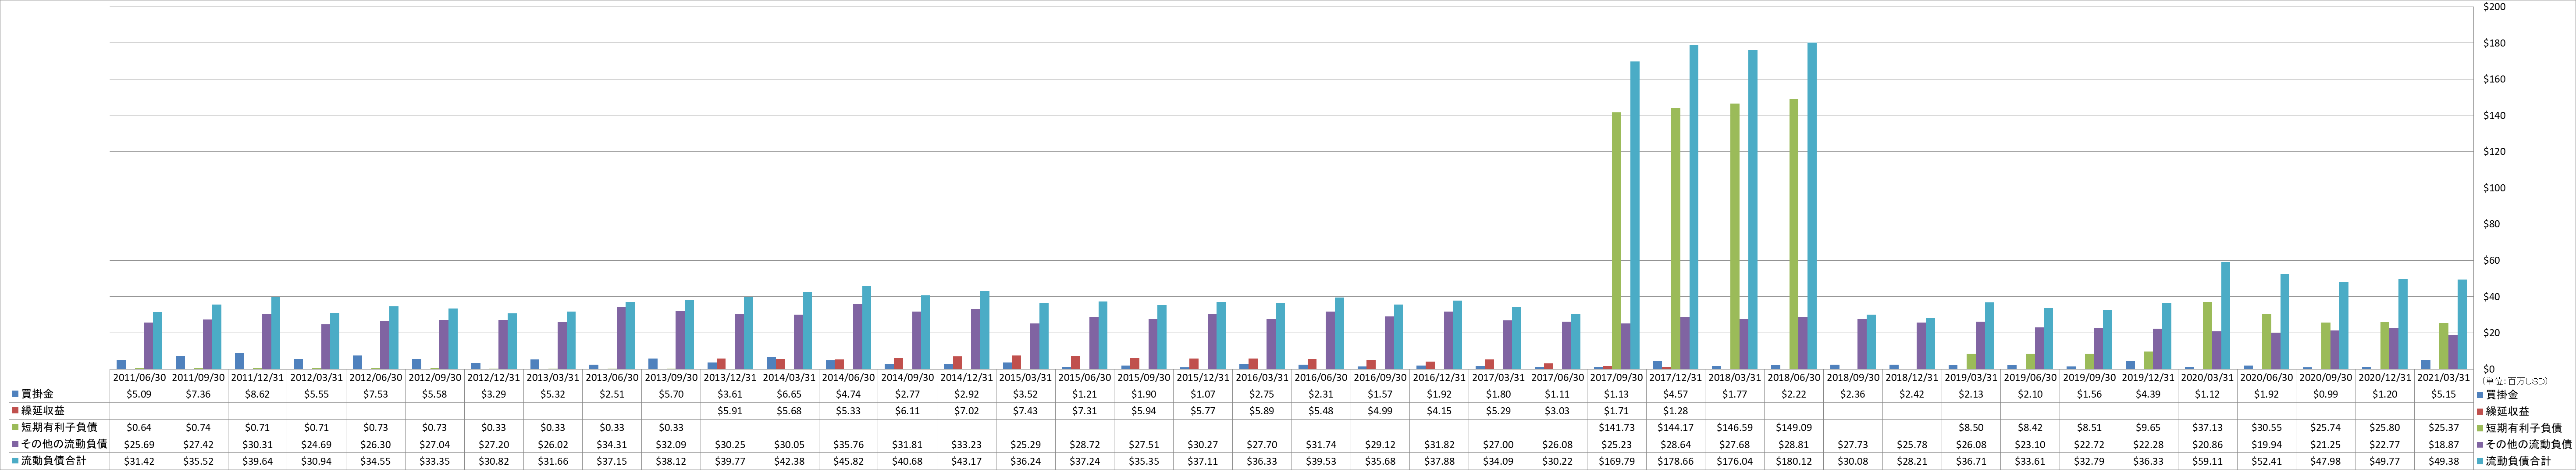Click the $59.11 total under 2020/03/31
The width and height of the screenshot is (2576, 470).
[x=2208, y=461]
